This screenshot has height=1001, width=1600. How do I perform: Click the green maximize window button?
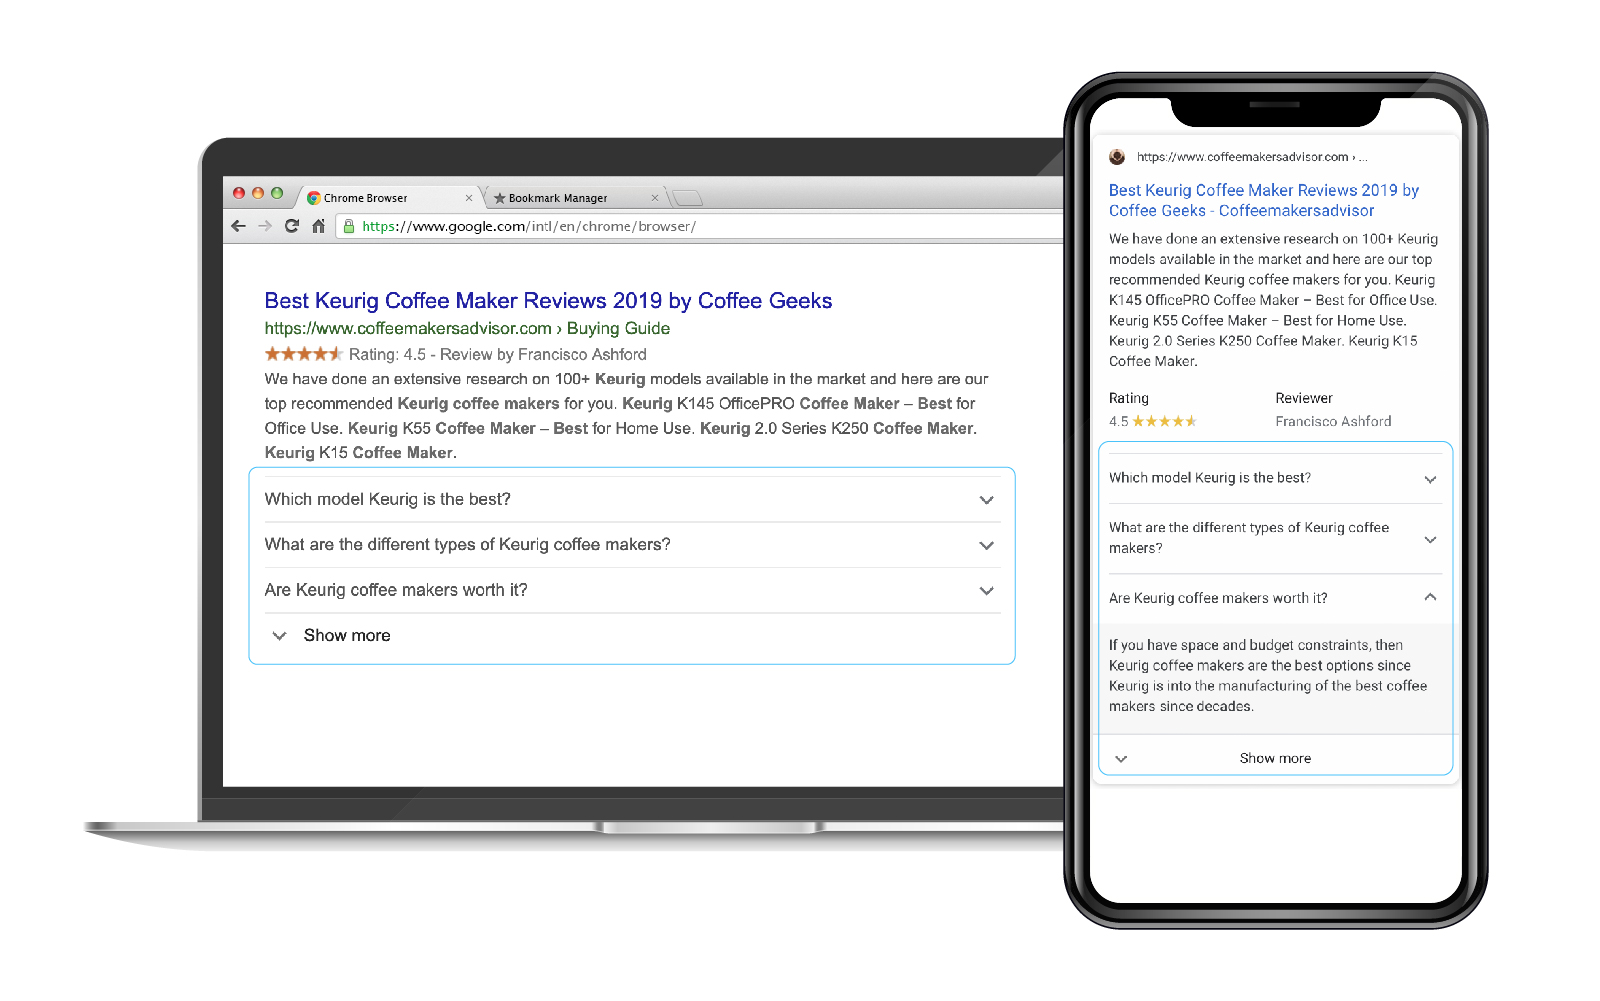tap(277, 193)
